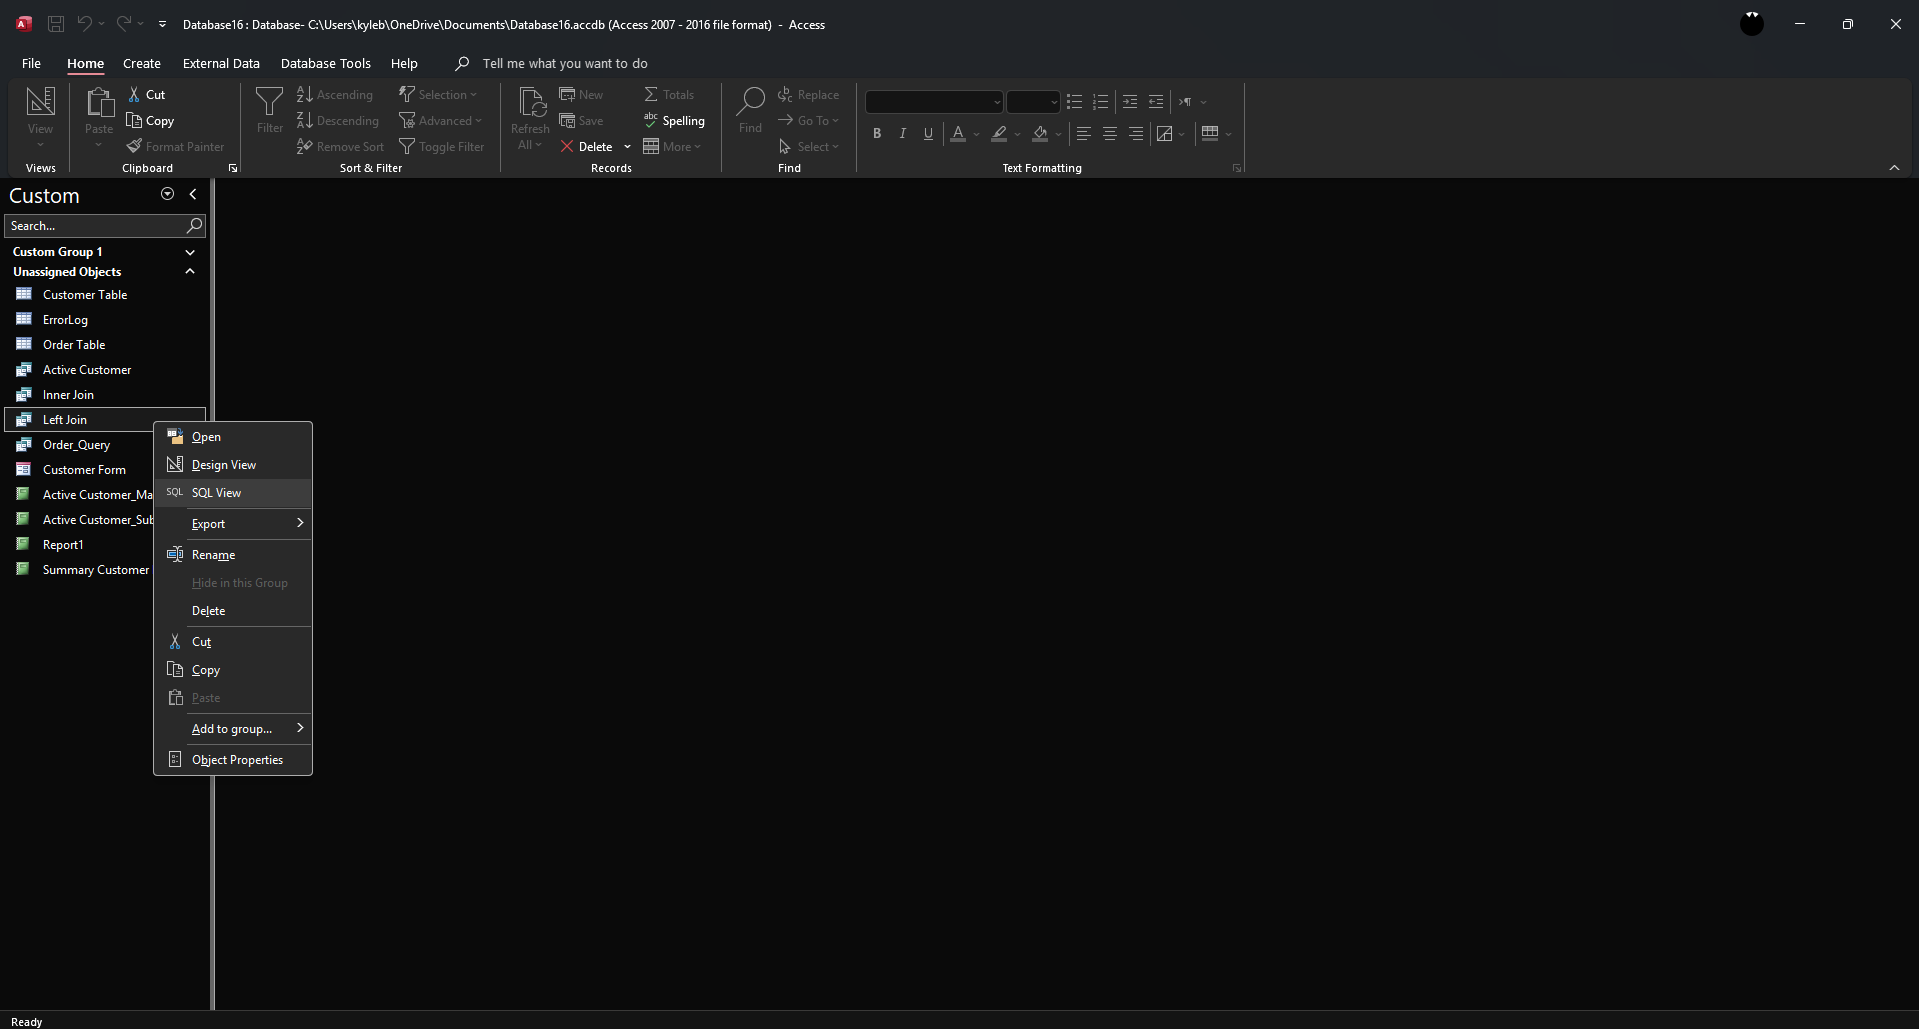Switch to Database Tools tab
The height and width of the screenshot is (1029, 1919).
pos(326,63)
